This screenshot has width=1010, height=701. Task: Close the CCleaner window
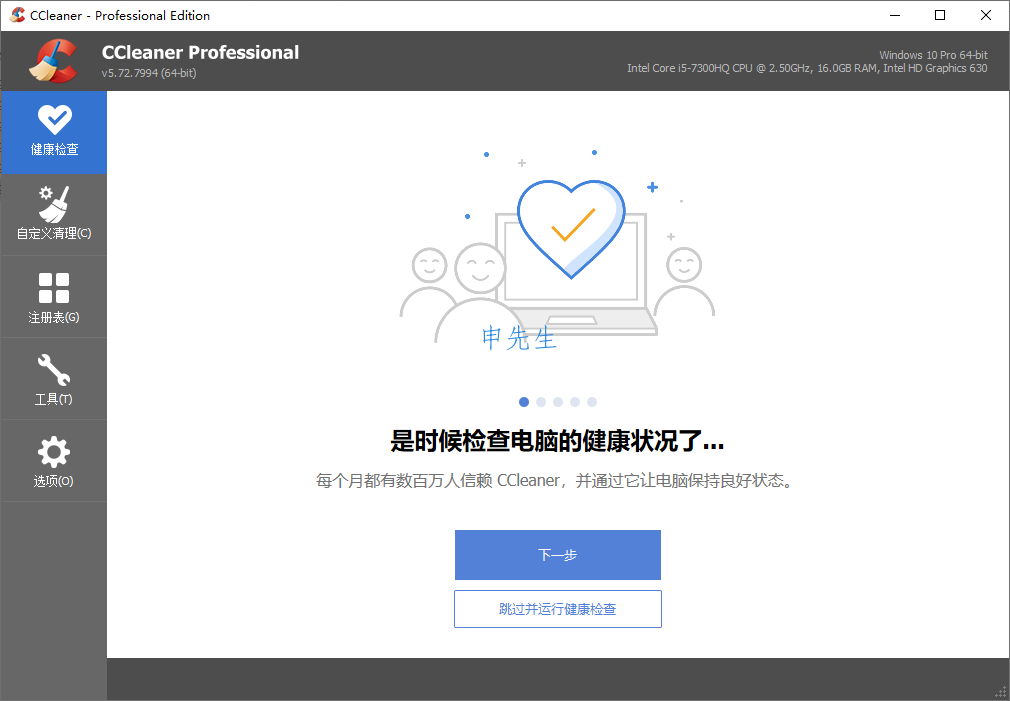pyautogui.click(x=986, y=15)
